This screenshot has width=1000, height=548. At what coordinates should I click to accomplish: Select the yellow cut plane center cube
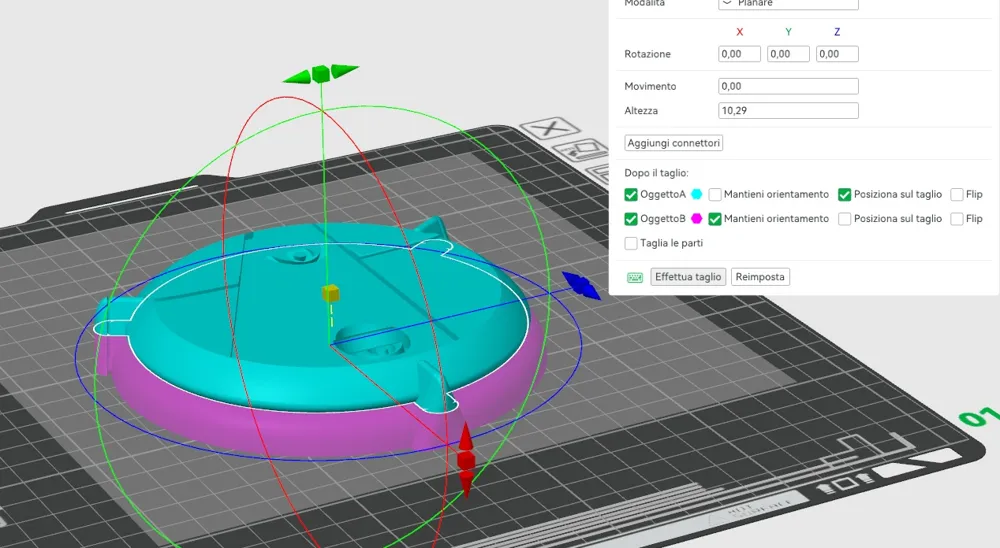330,293
